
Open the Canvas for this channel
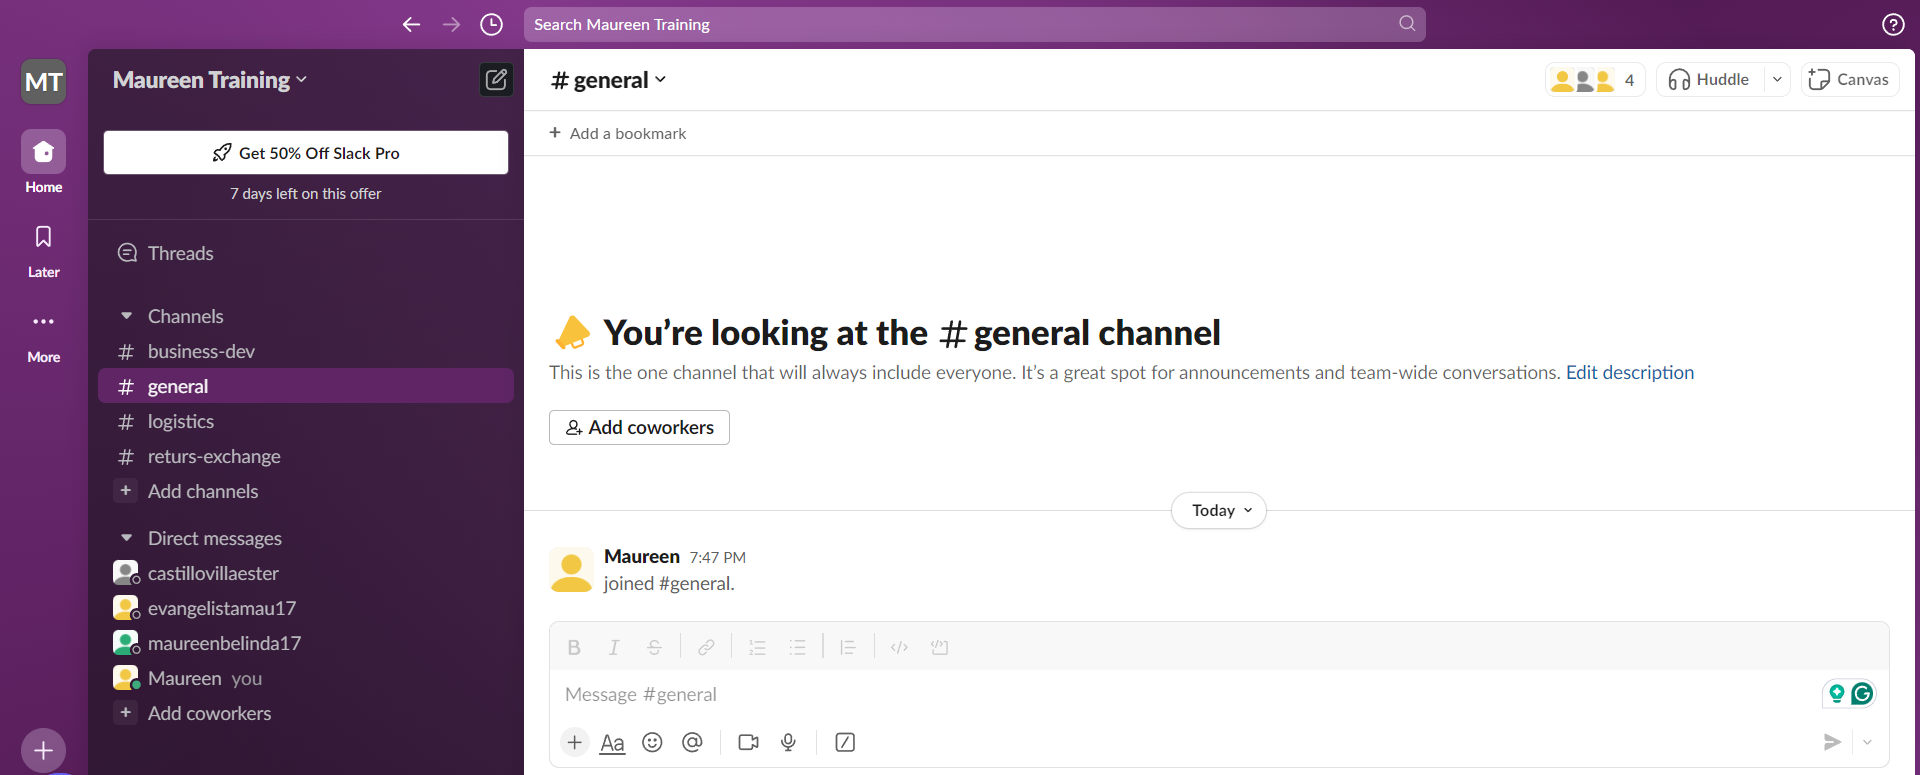[1850, 80]
